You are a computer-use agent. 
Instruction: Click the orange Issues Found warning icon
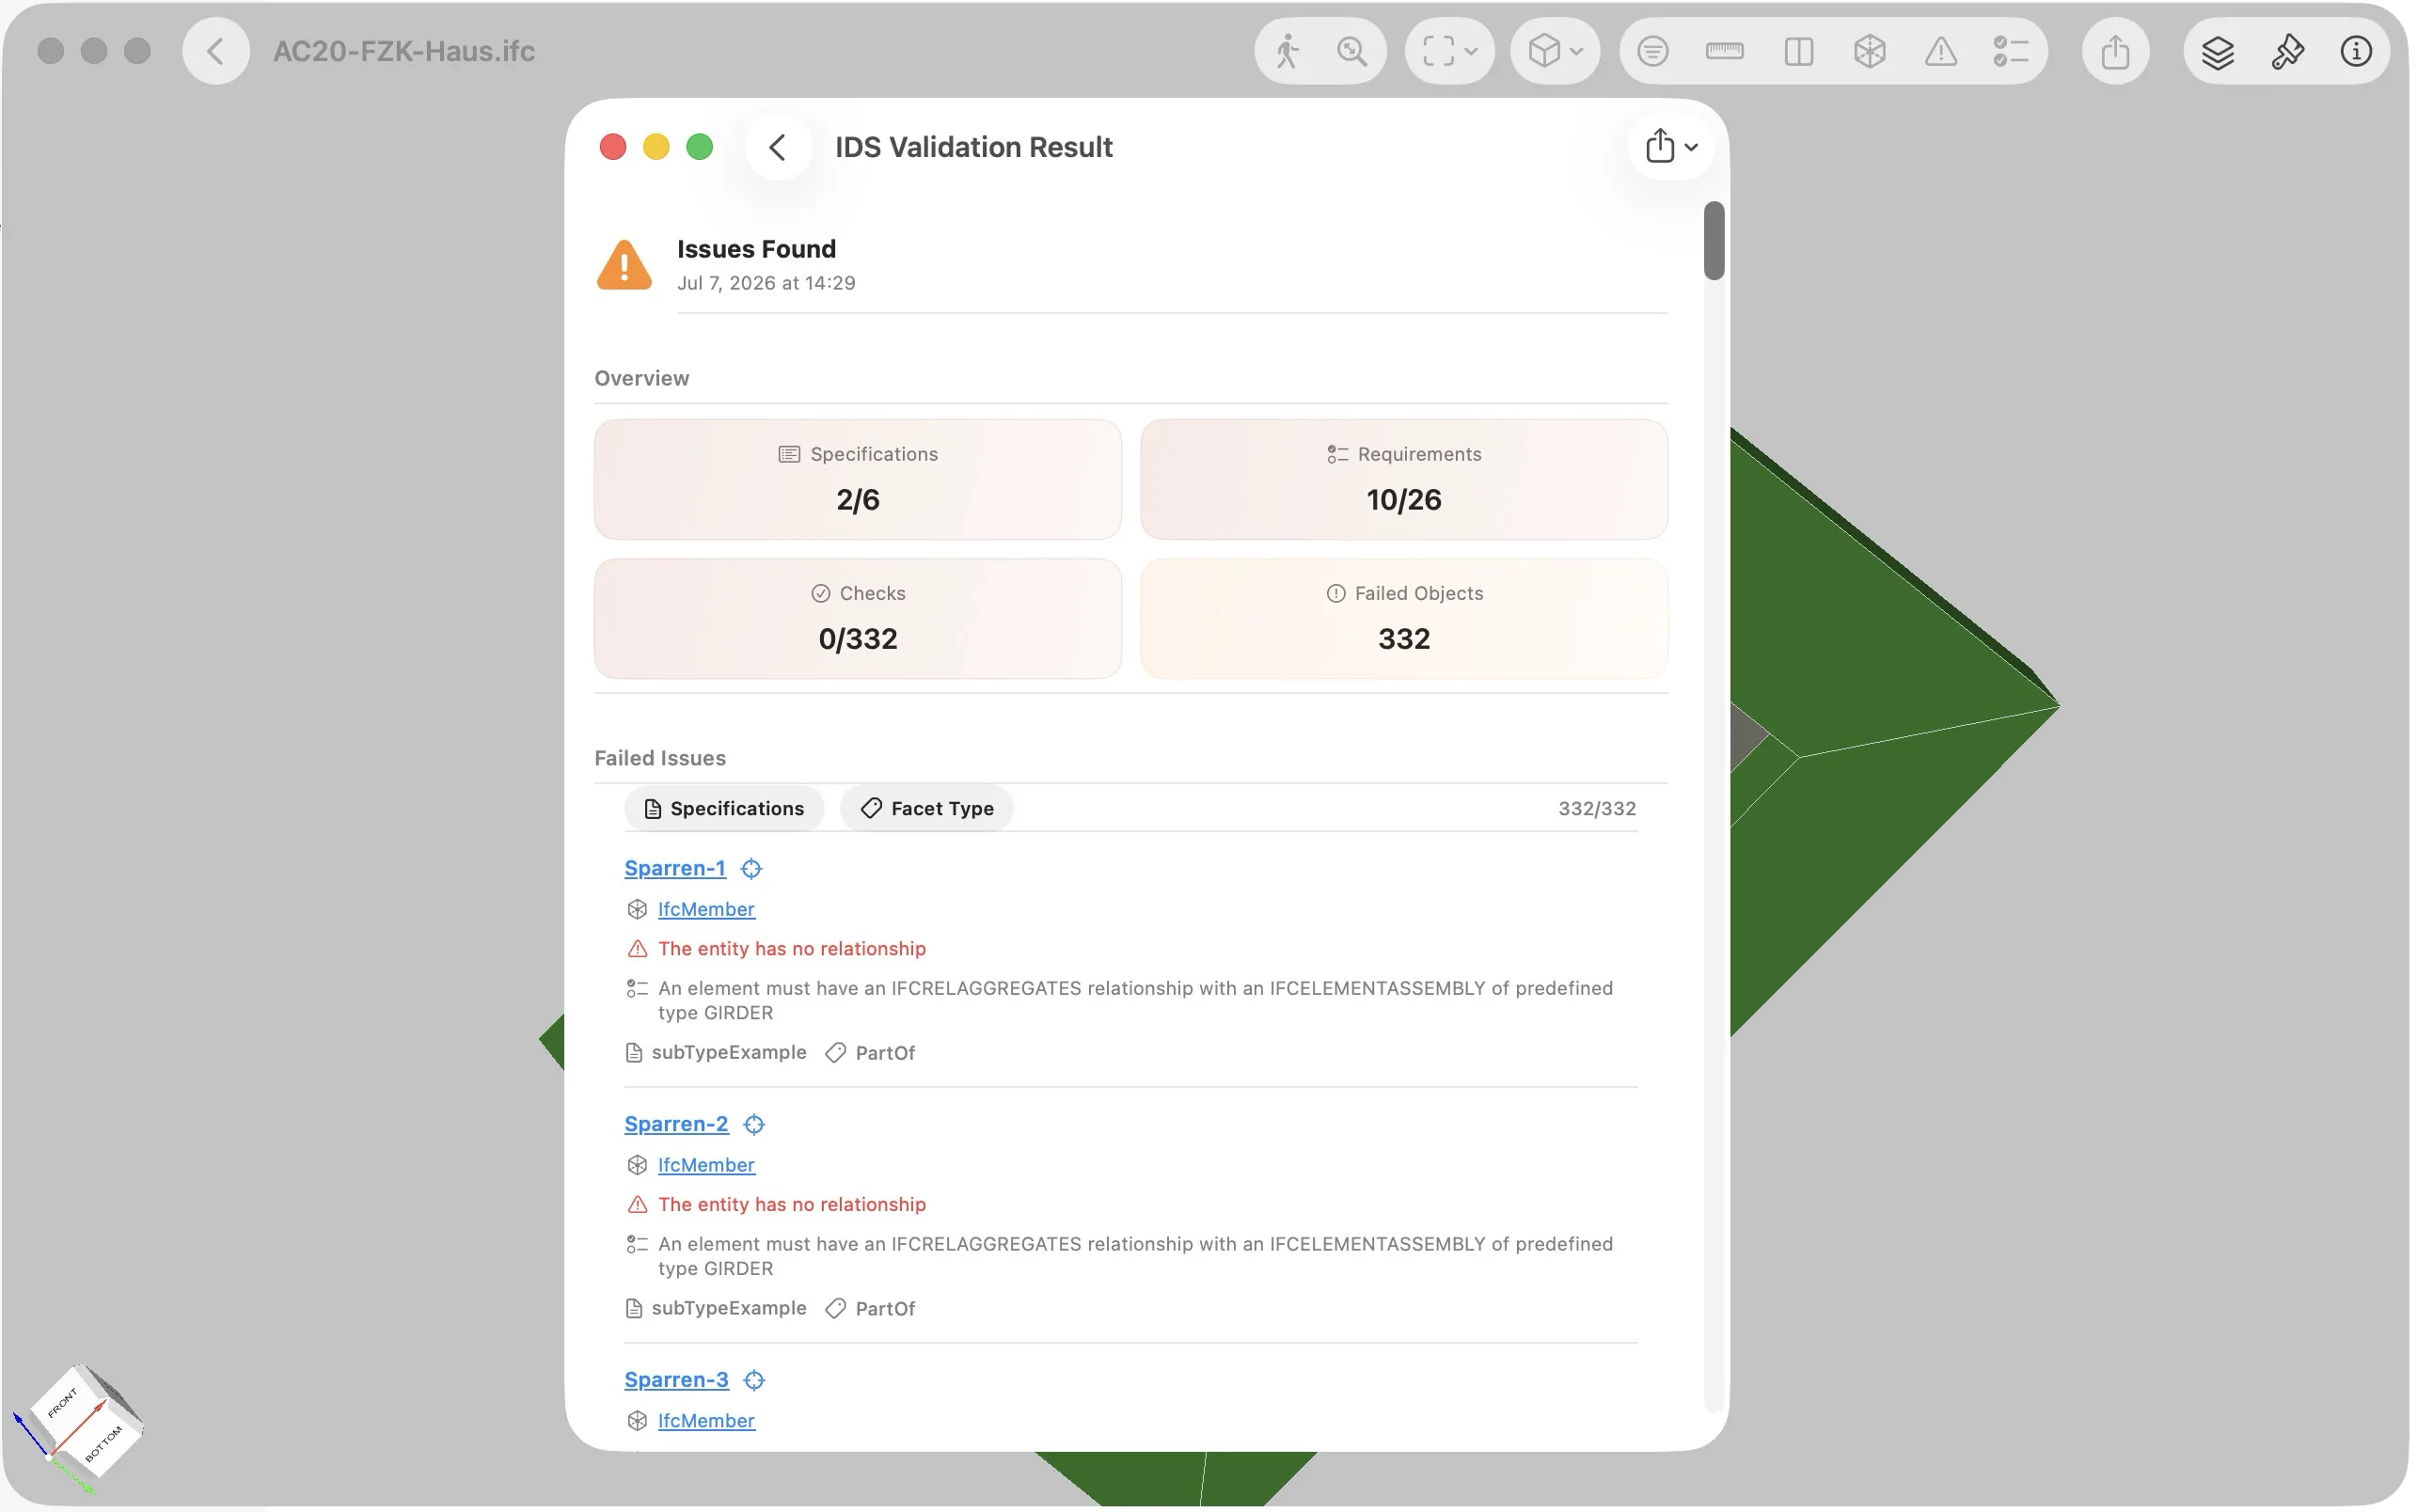[625, 266]
